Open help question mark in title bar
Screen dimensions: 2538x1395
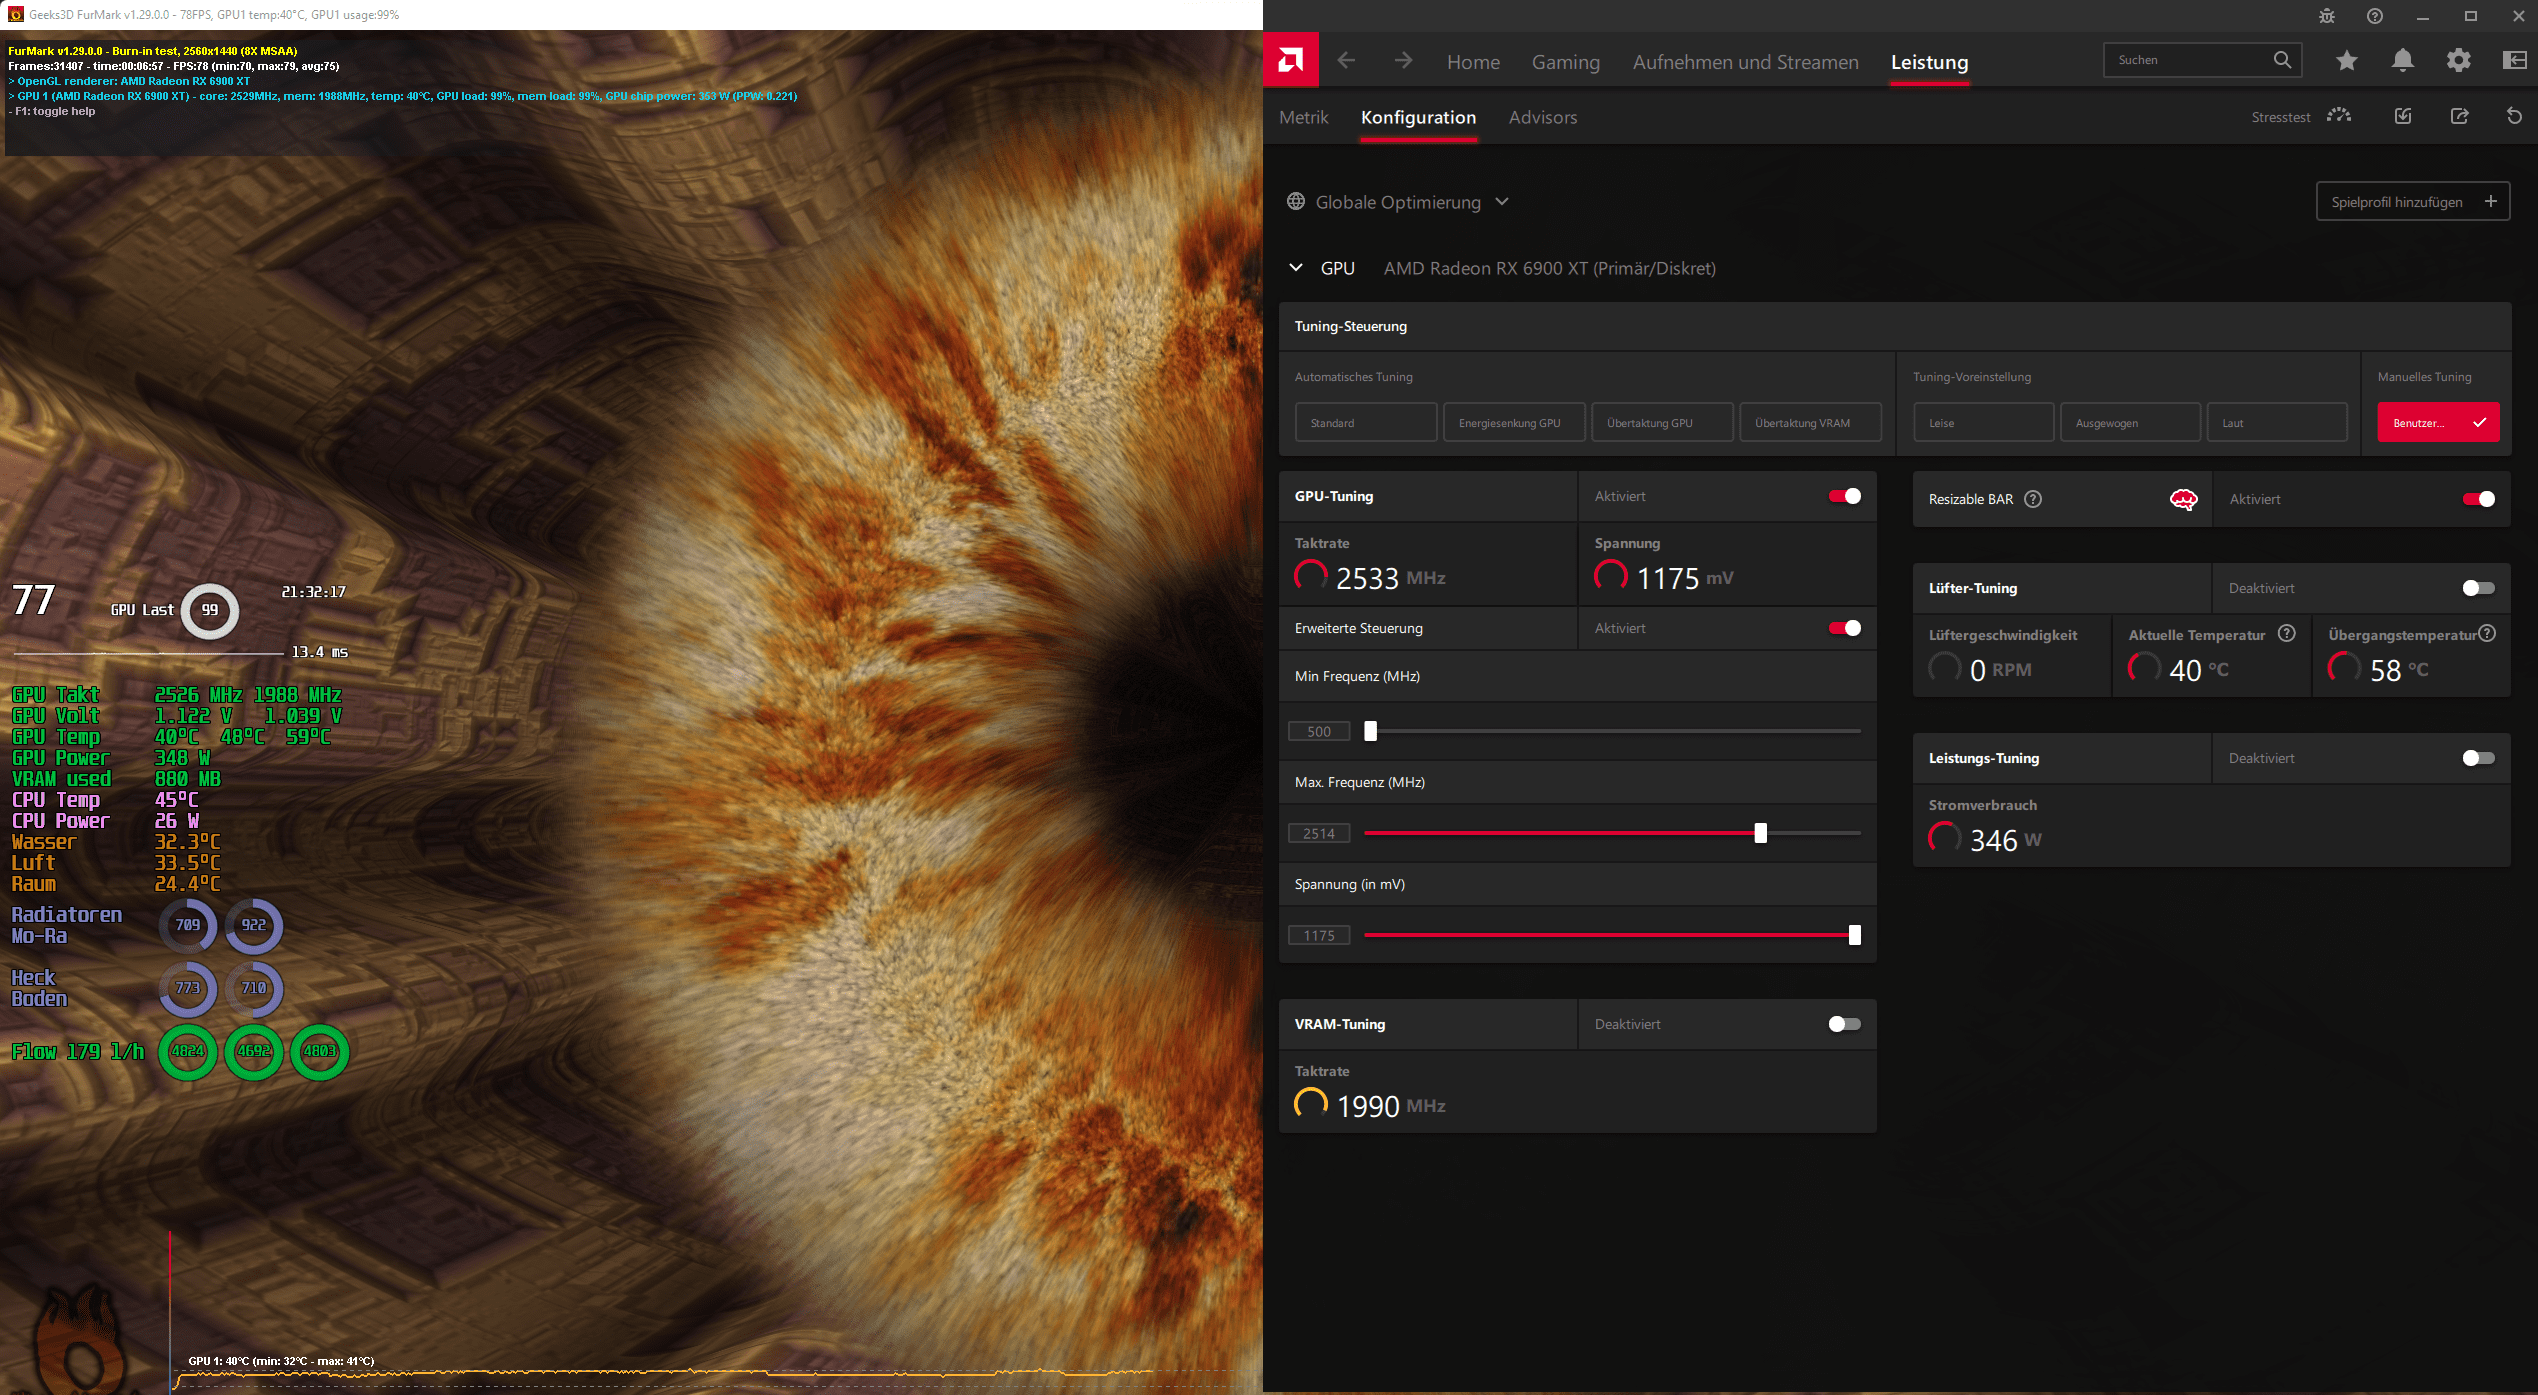pyautogui.click(x=2374, y=16)
